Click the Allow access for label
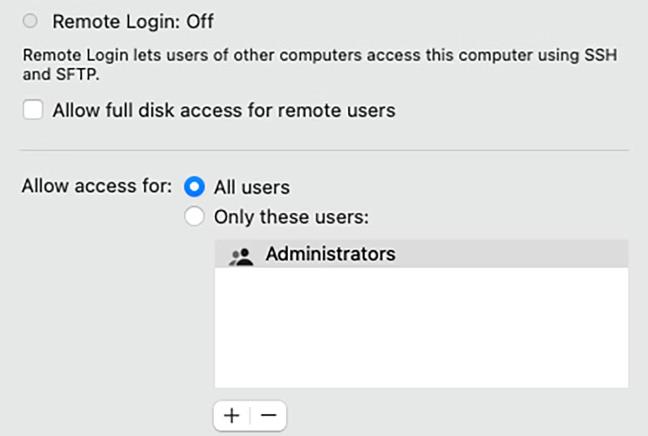Viewport: 648px width, 436px height. pos(97,187)
